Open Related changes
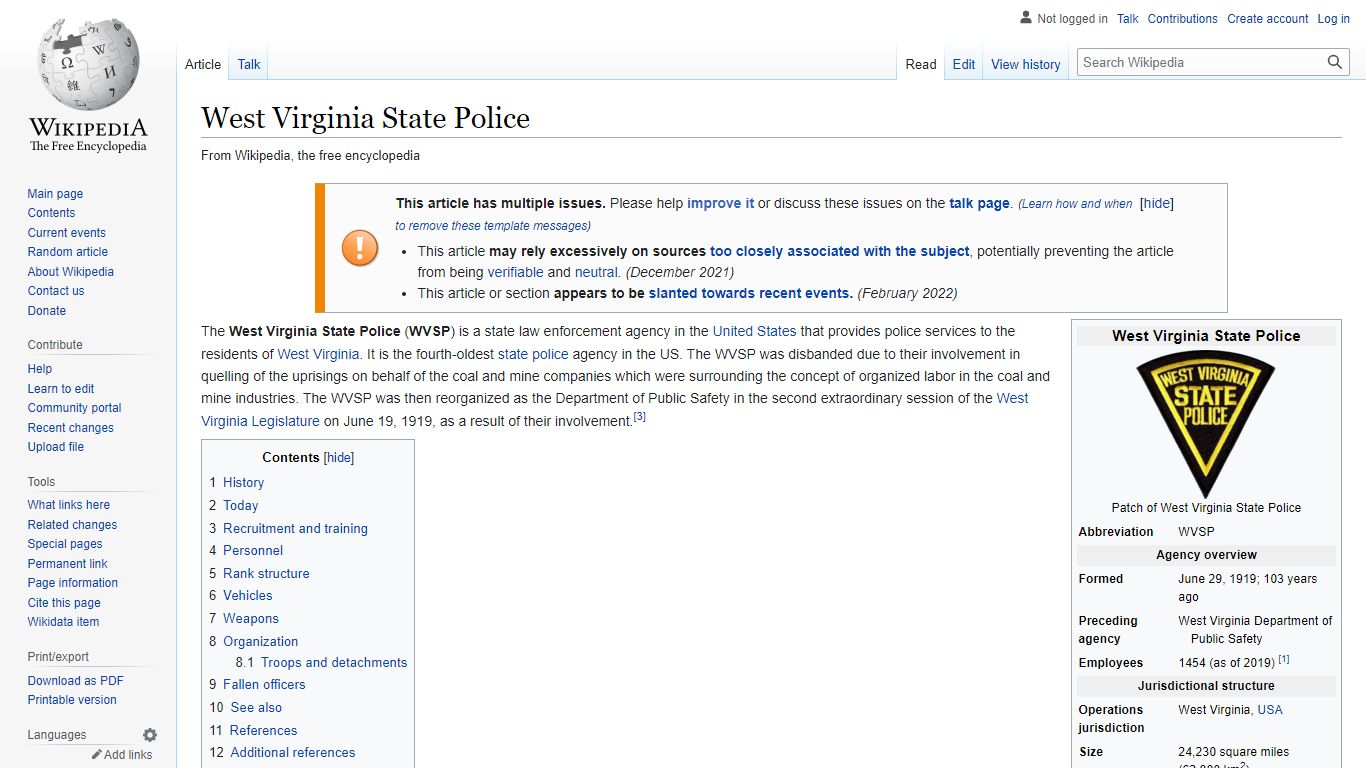 pos(72,525)
